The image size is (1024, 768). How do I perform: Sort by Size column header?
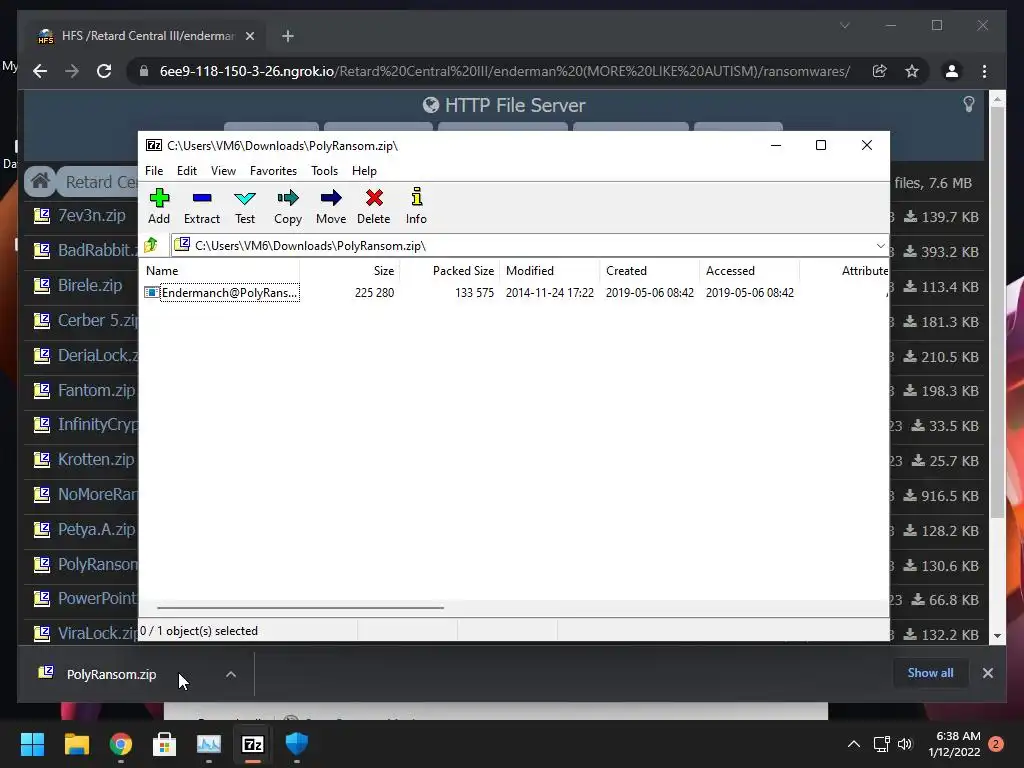(x=349, y=270)
